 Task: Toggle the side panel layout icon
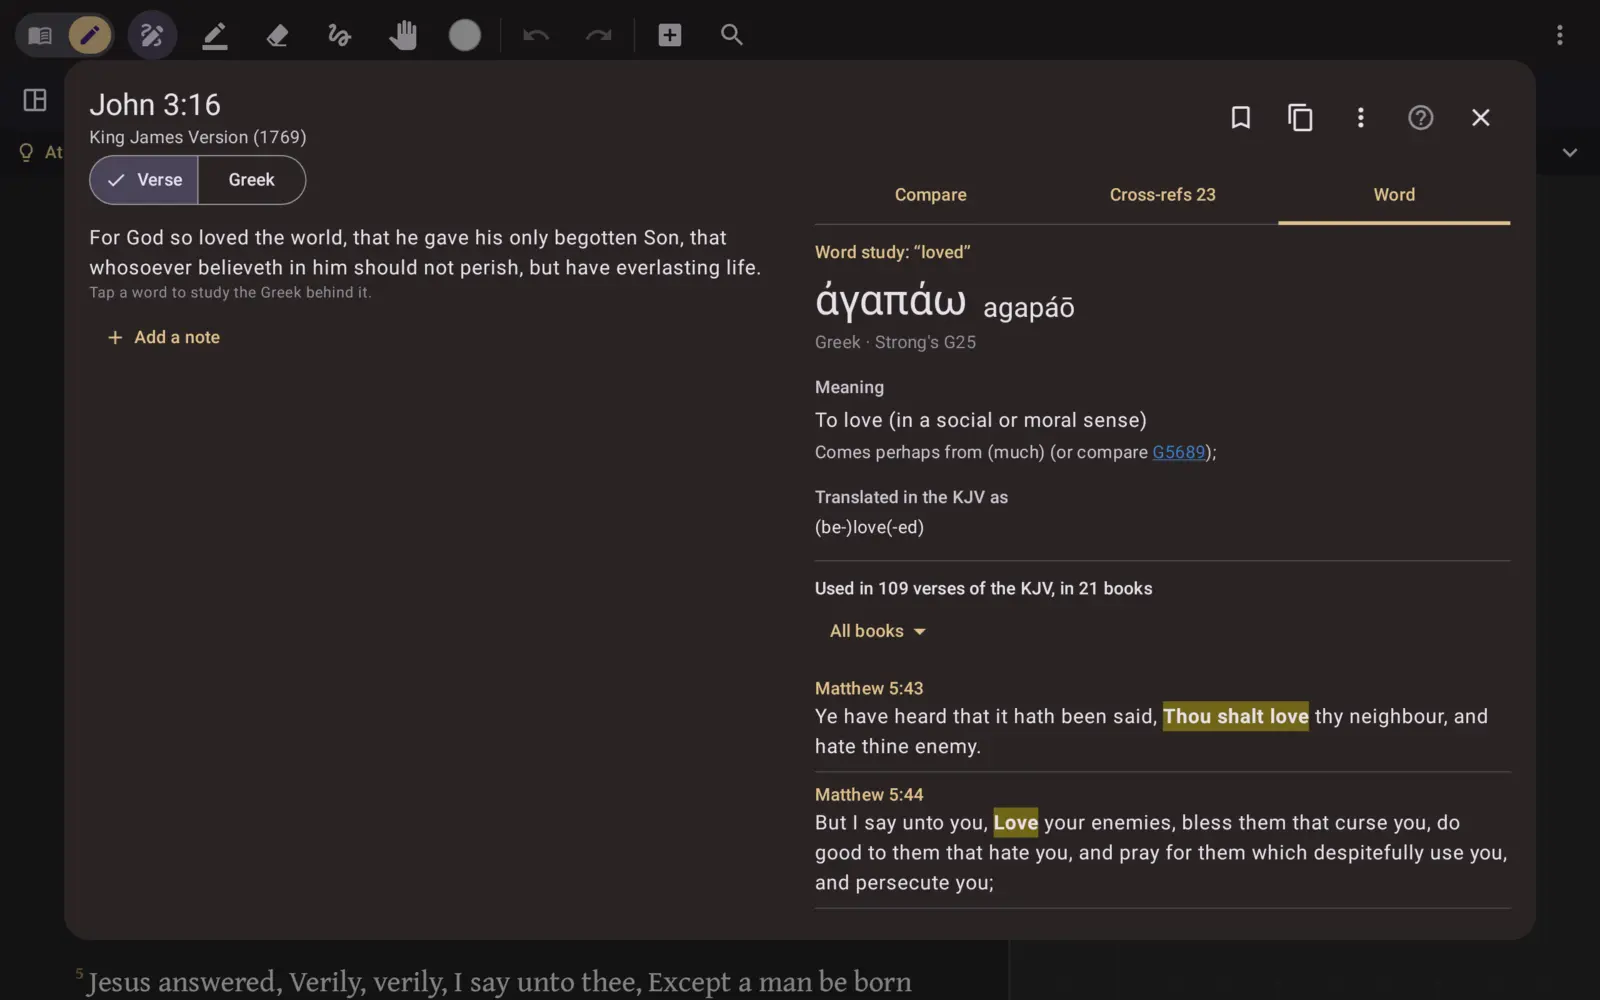35,100
